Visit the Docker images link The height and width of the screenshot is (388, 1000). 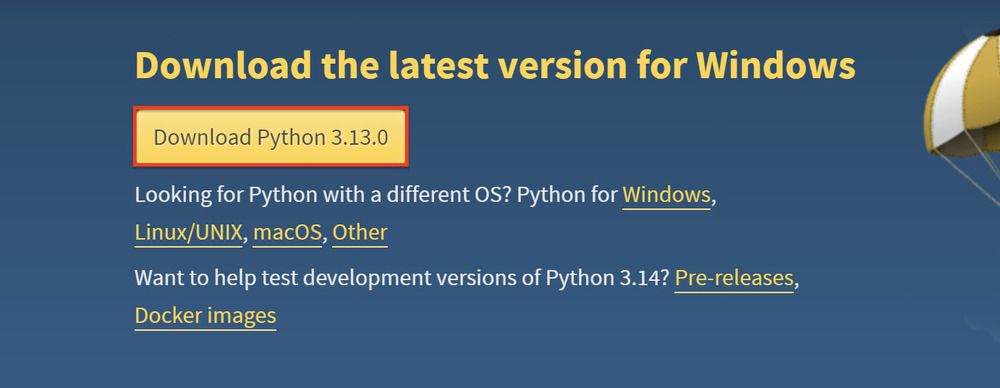pyautogui.click(x=205, y=316)
